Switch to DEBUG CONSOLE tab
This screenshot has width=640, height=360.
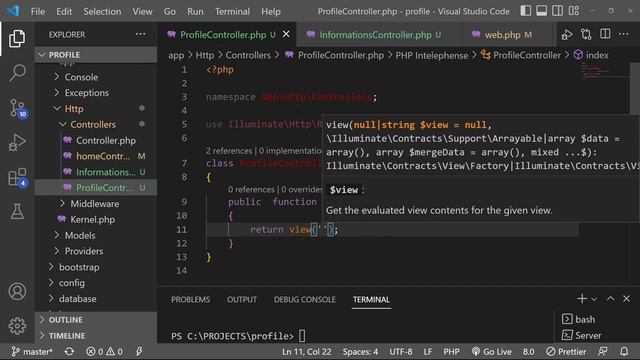click(x=304, y=300)
